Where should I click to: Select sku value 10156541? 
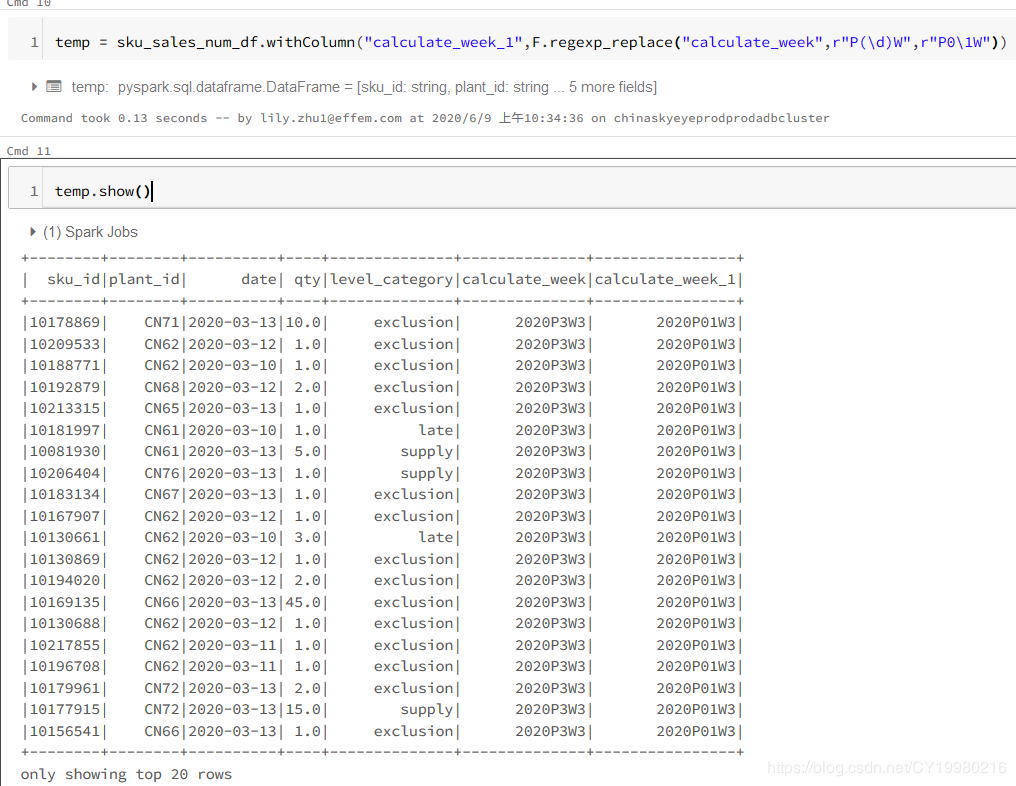coord(65,731)
